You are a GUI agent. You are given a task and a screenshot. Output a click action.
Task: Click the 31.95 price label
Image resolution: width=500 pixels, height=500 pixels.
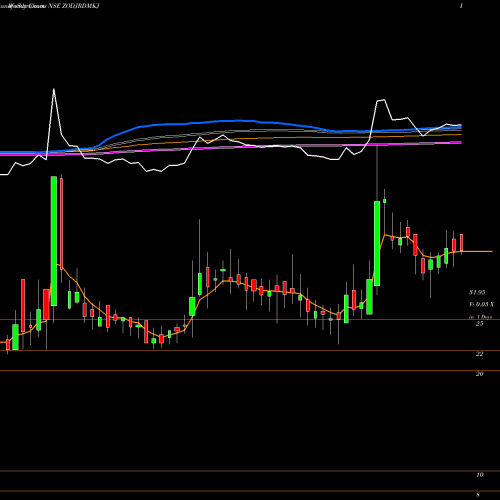click(477, 292)
